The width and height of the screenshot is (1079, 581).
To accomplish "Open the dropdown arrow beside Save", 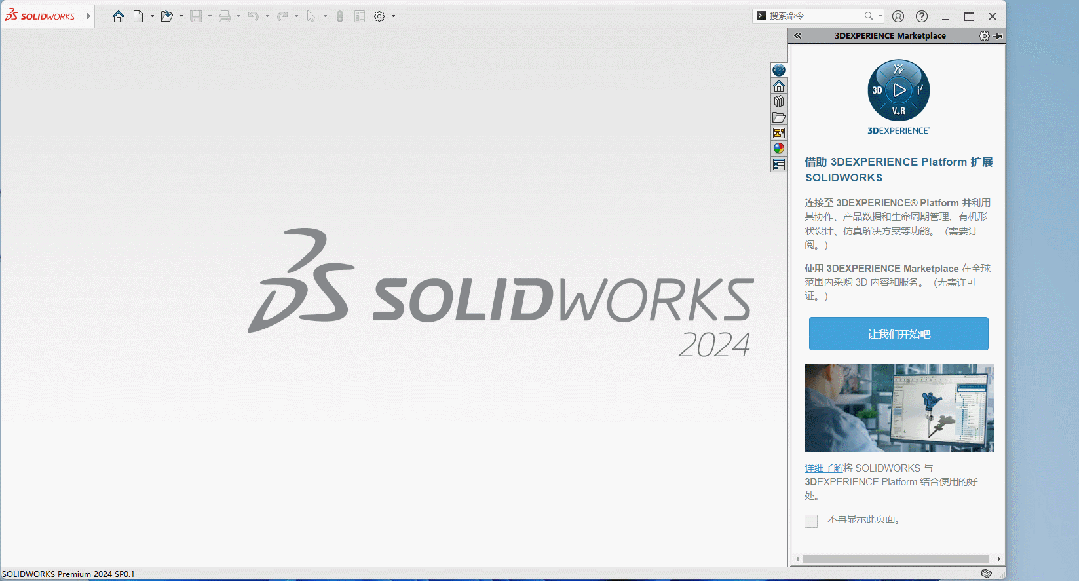I will 210,16.
